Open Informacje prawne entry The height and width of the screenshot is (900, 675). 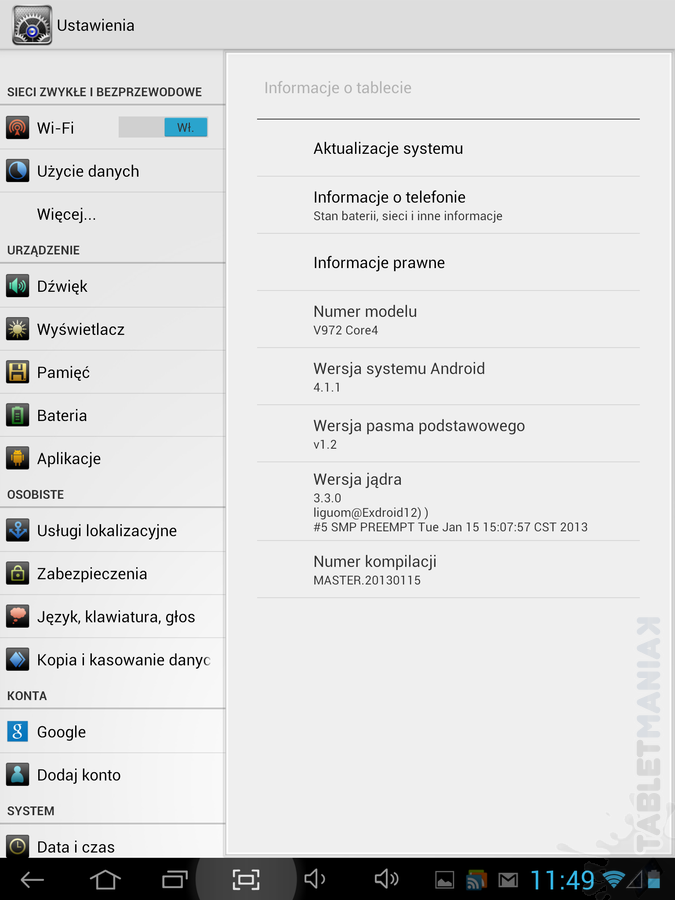coord(448,262)
